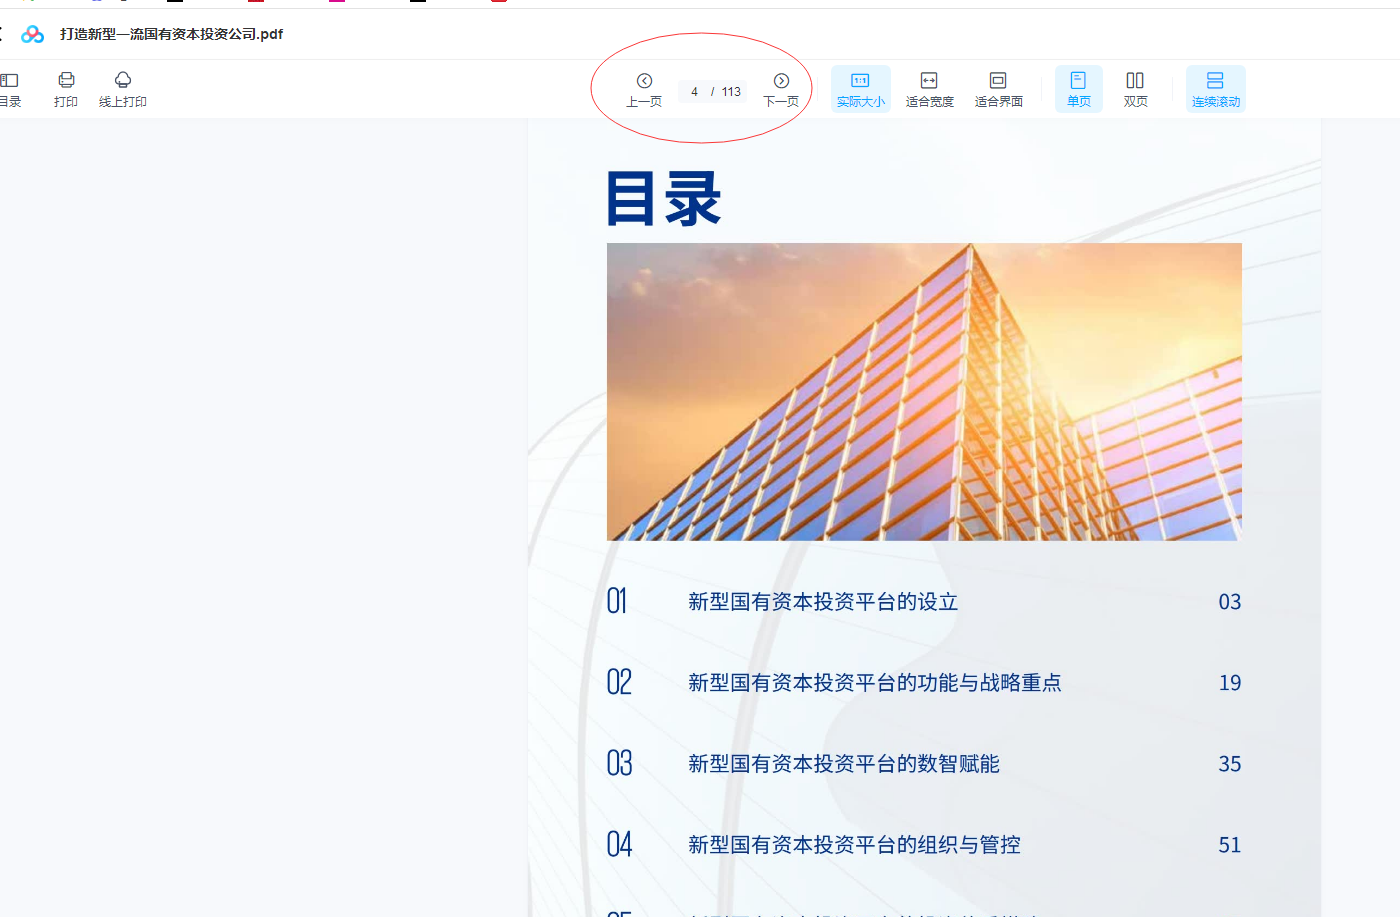Open chapter 04 组织与管控 entry
Screen dimensions: 1400x917
point(854,845)
